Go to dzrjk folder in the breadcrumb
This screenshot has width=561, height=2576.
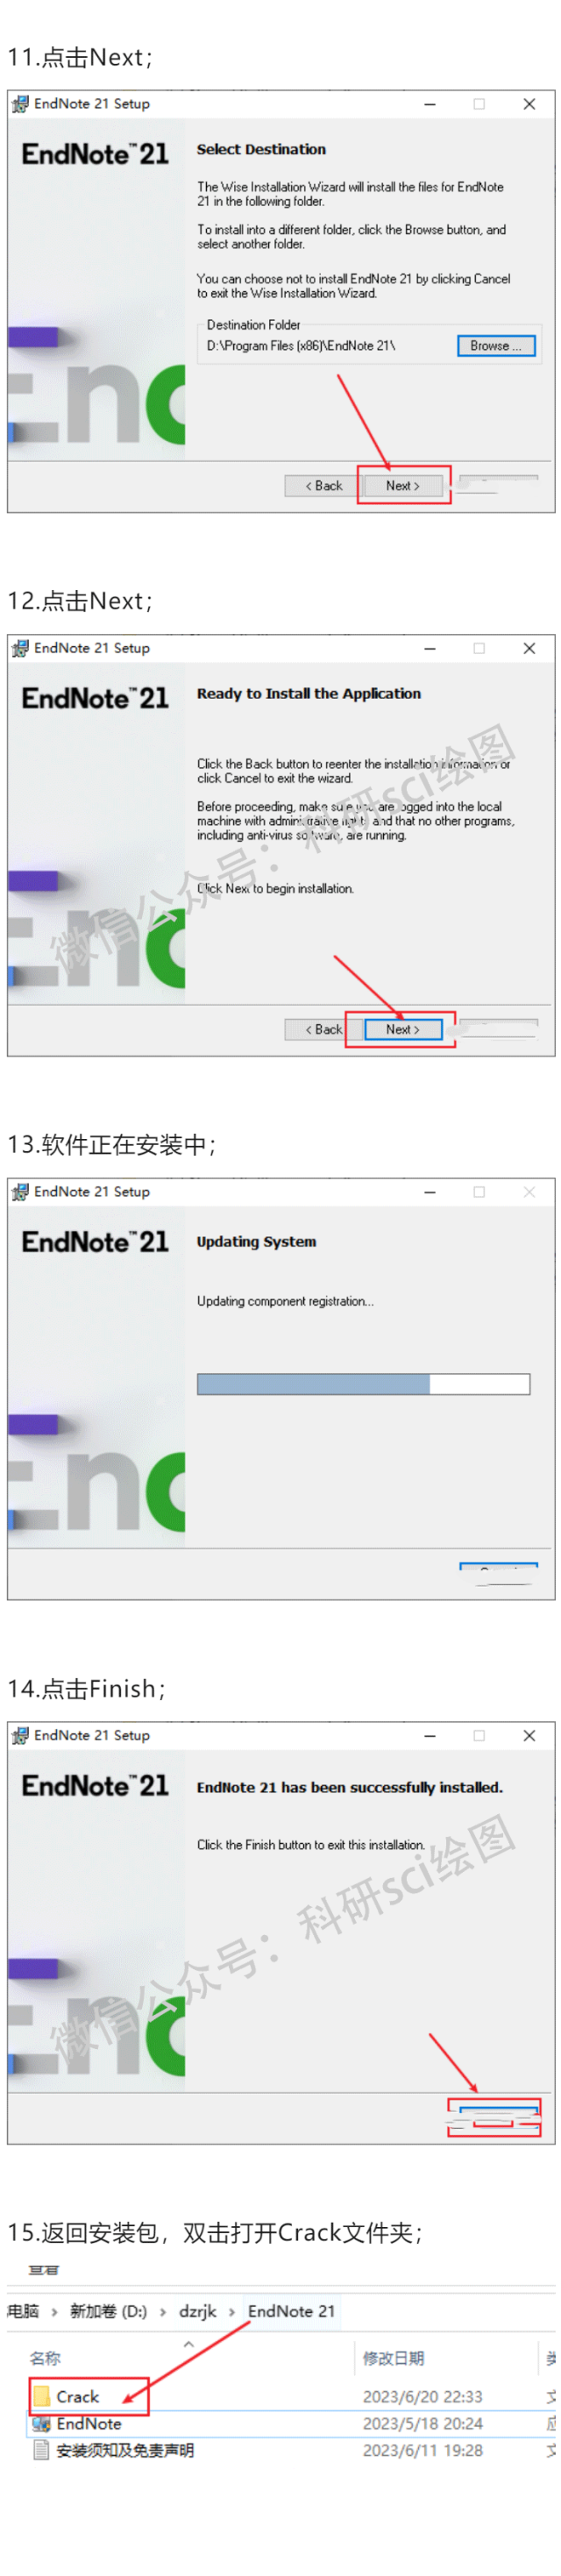[x=198, y=2311]
